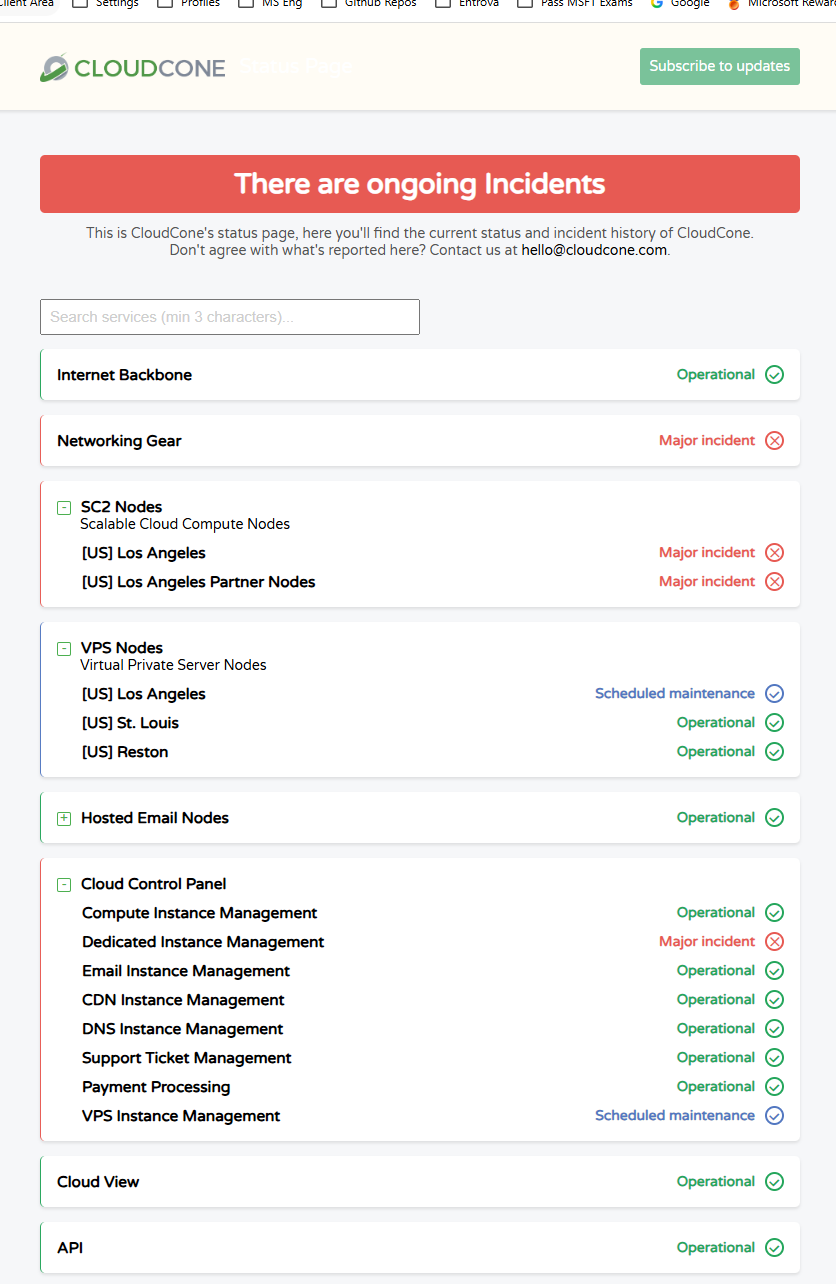Click Dedicated Instance Management incident icon
Viewport: 836px width, 1284px height.
coord(774,942)
